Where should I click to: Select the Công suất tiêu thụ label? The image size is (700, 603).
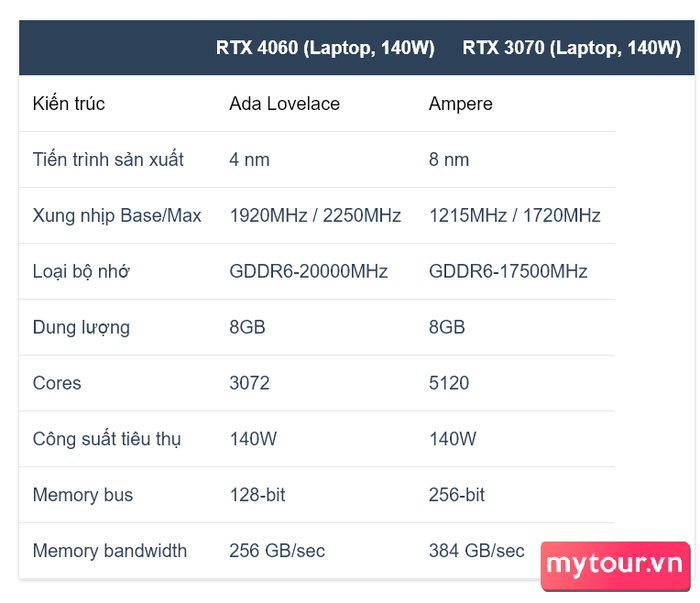(x=107, y=439)
